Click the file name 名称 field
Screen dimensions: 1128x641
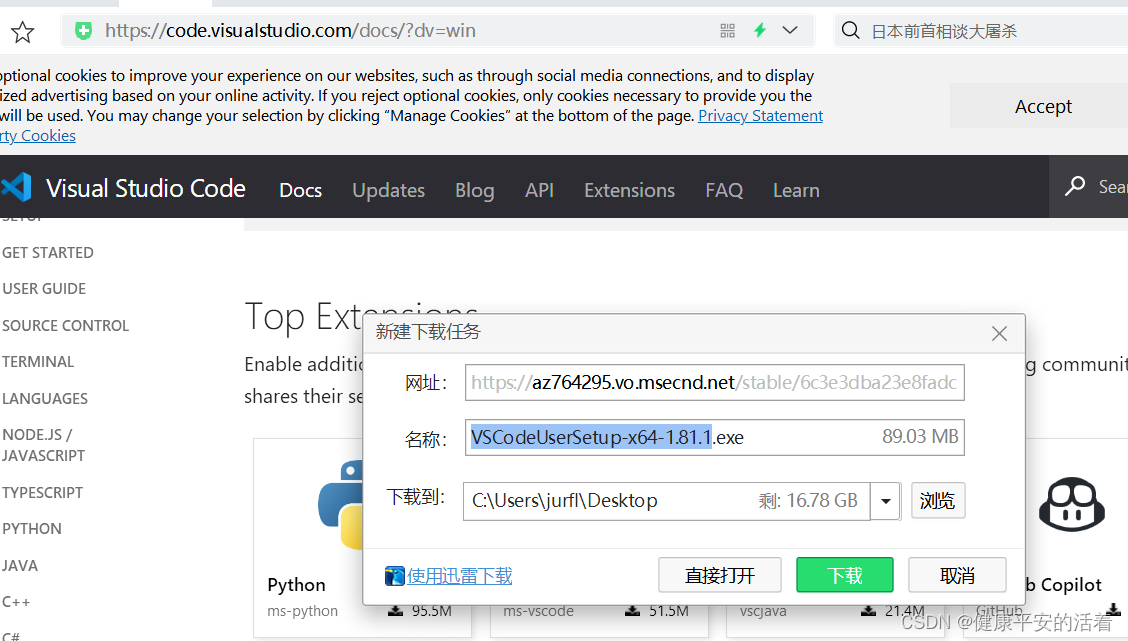(x=714, y=437)
